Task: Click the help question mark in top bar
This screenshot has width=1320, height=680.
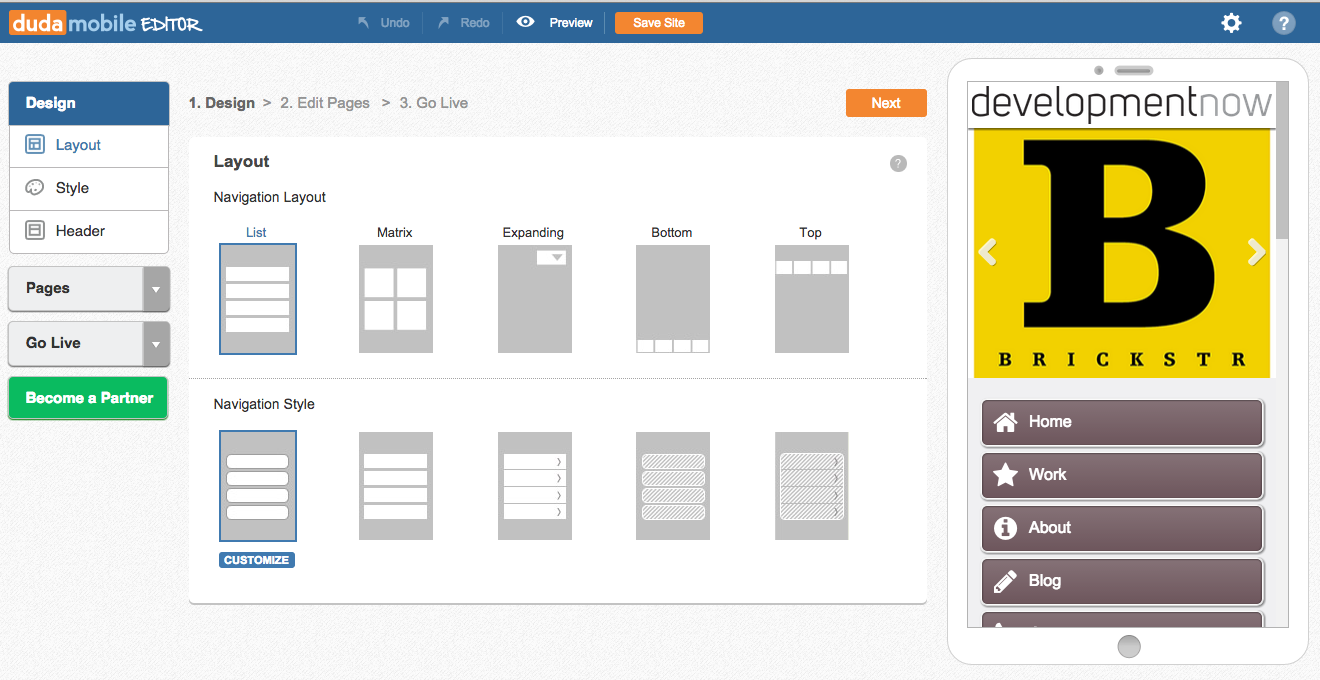Action: (1283, 23)
